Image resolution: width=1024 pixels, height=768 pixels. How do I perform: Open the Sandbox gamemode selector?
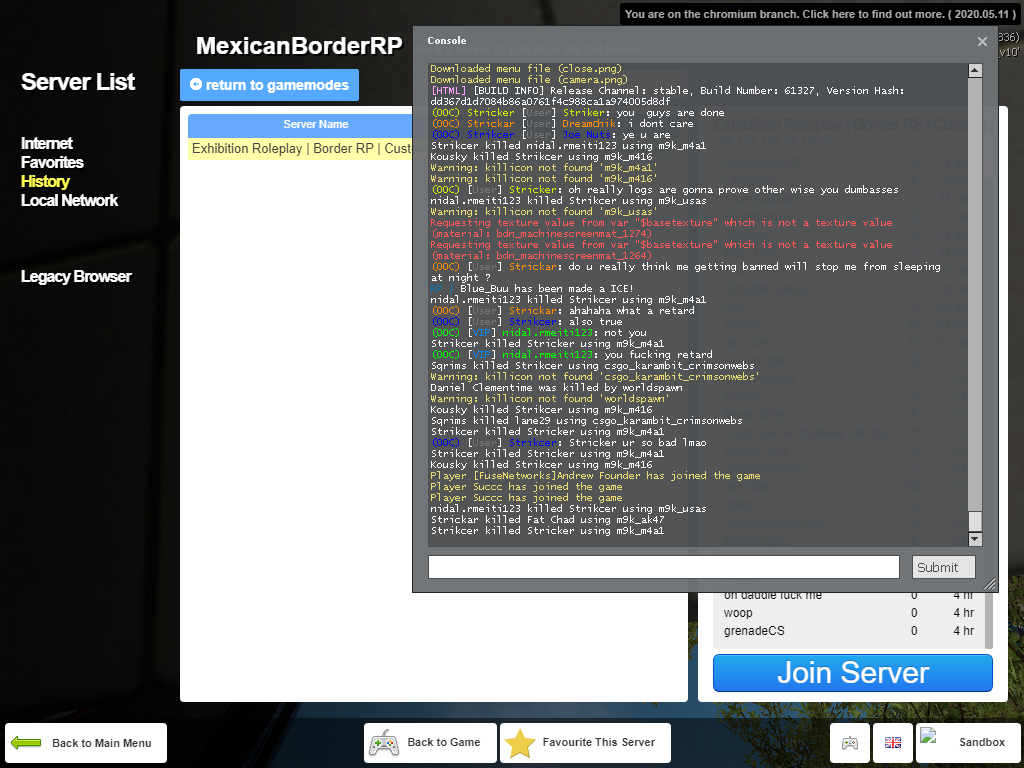point(968,743)
